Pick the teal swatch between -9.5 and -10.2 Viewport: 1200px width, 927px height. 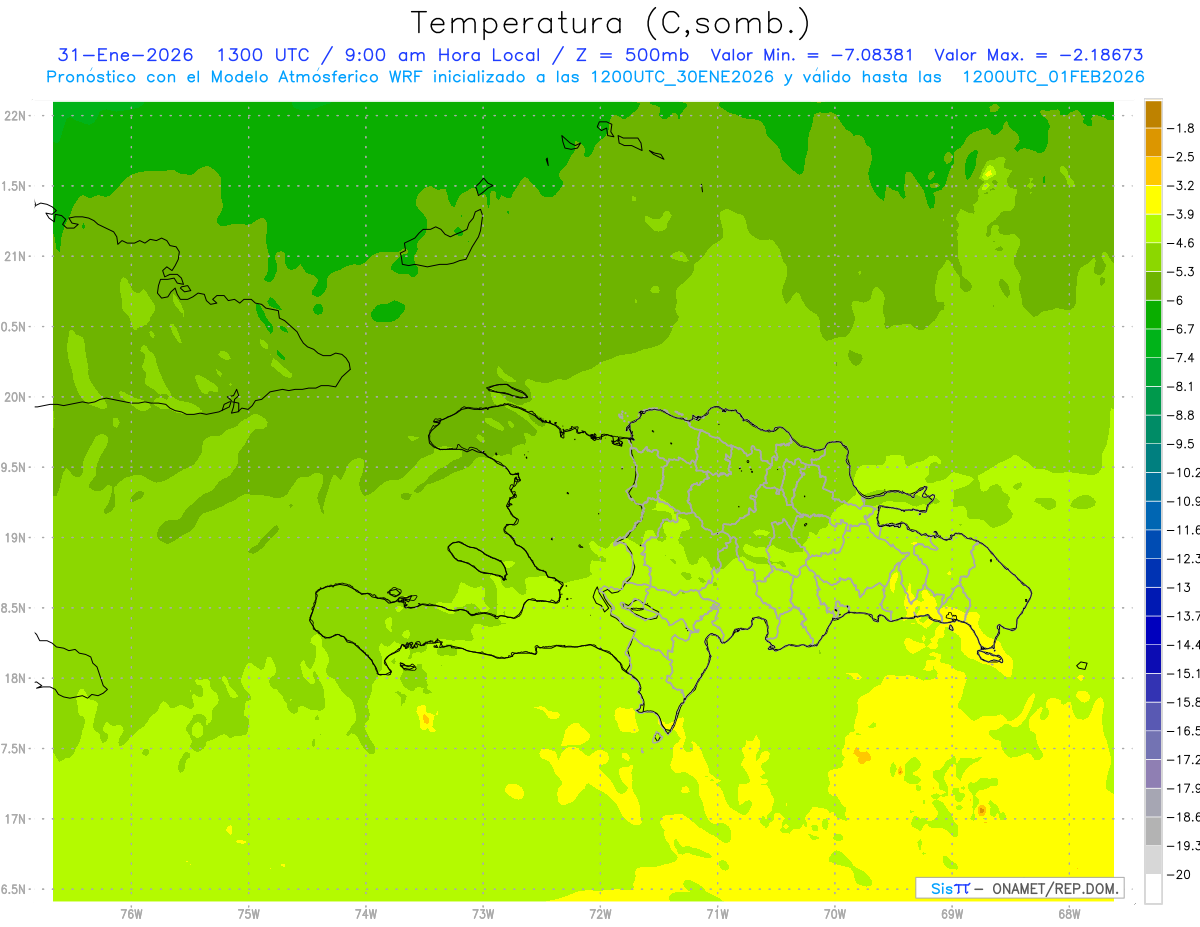coord(1153,459)
